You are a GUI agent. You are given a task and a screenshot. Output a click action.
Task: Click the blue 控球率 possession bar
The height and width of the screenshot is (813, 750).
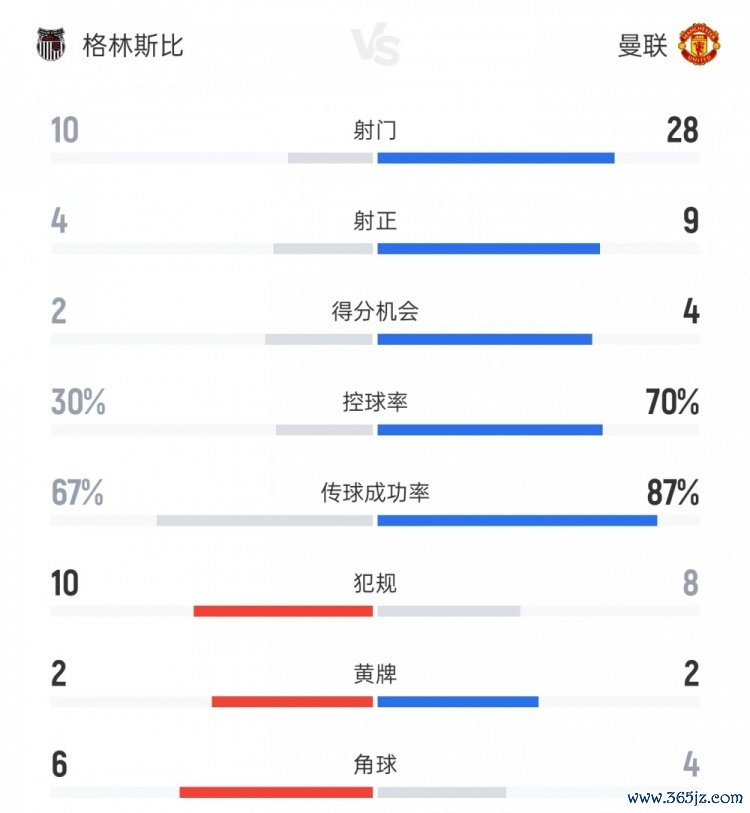click(x=489, y=430)
